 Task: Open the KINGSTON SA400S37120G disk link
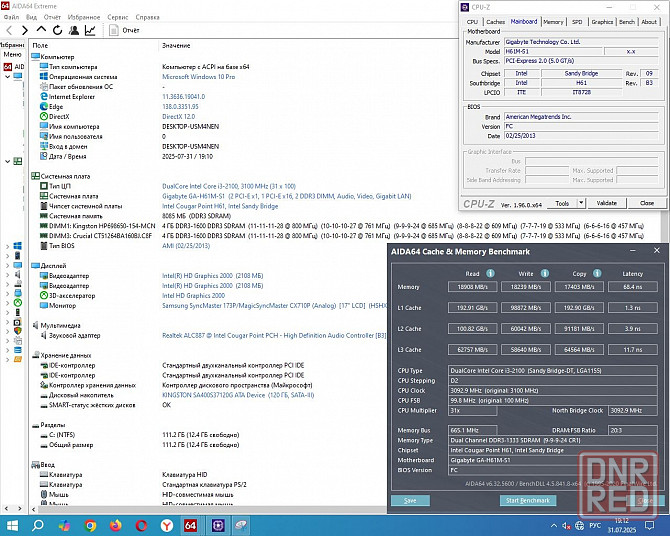238,395
